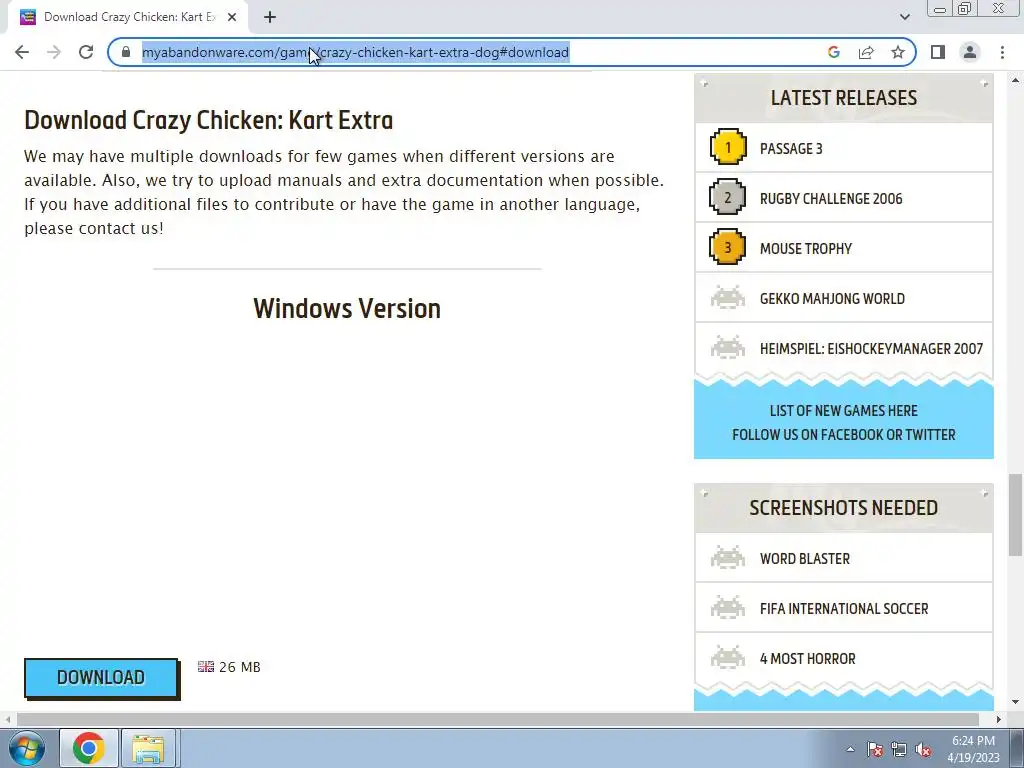Click the 26 MB file size text
This screenshot has width=1024, height=768.
pyautogui.click(x=240, y=667)
